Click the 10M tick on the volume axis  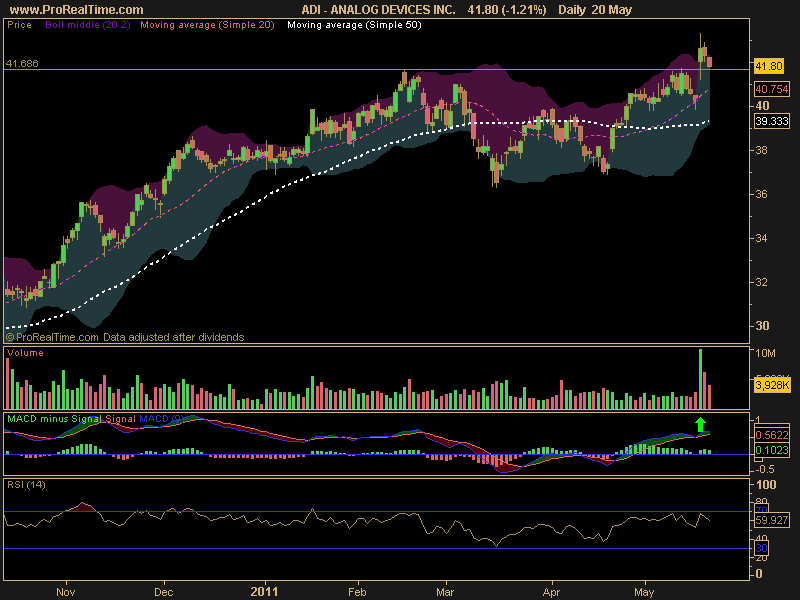click(765, 353)
